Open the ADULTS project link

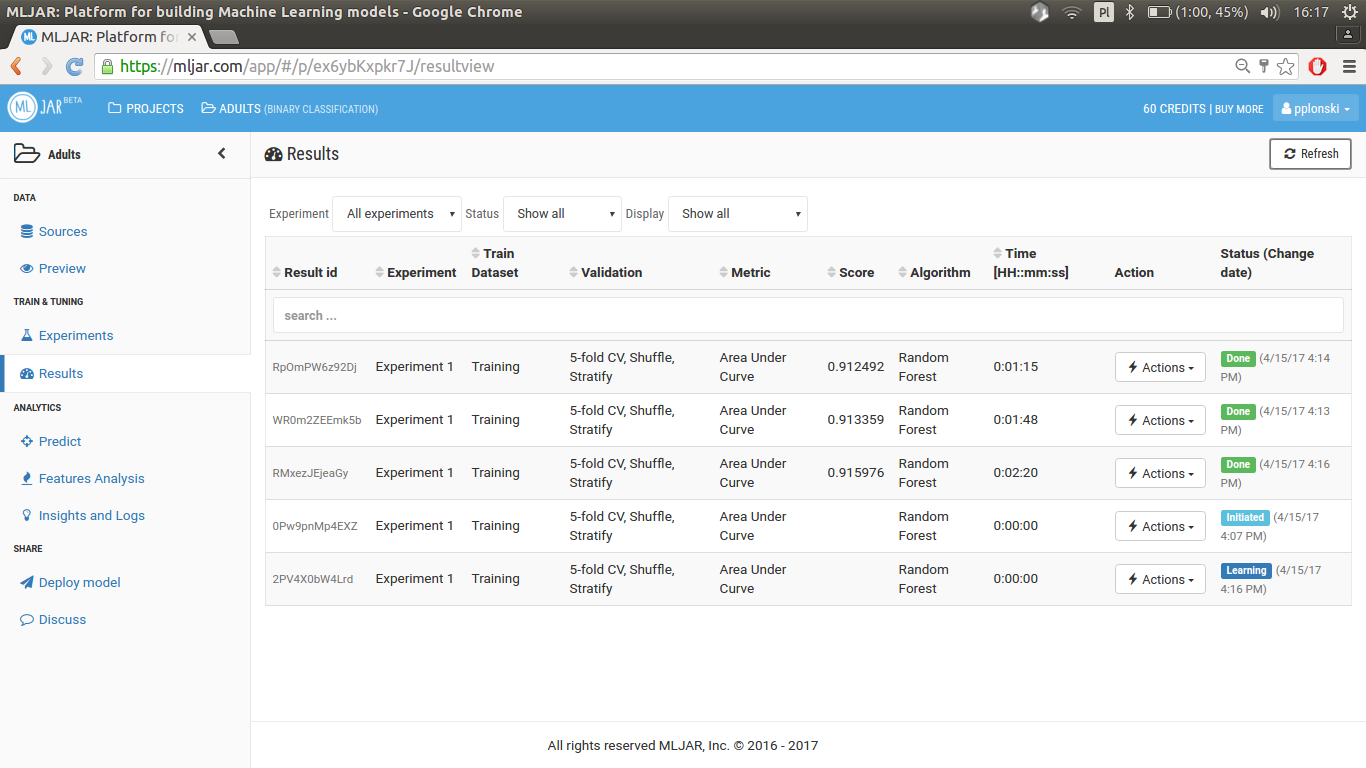[x=290, y=108]
